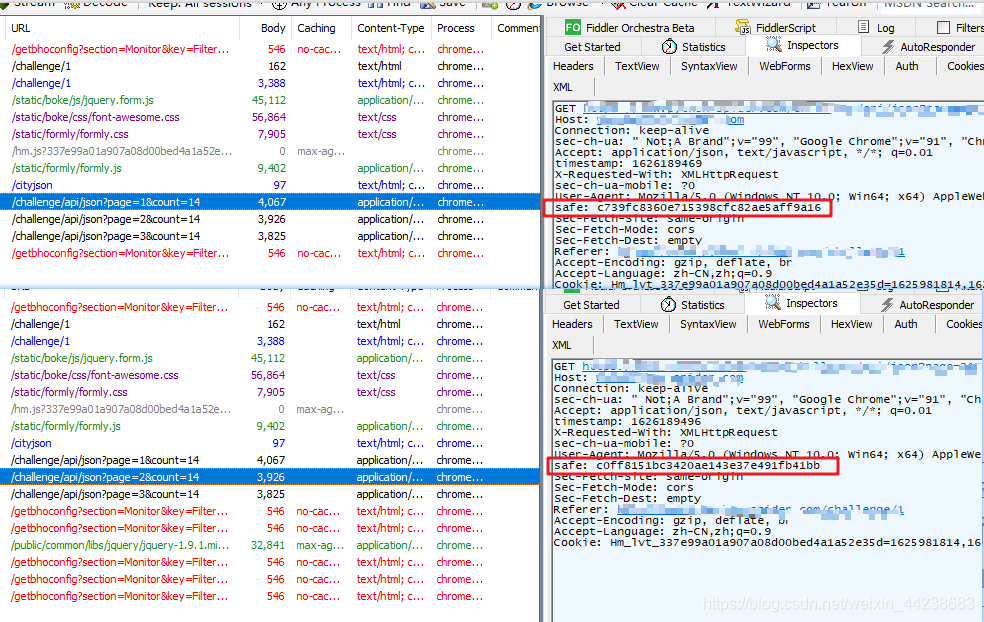Select the lower Statistics stopwatch icon
Screen dimensions: 984x622
point(668,304)
